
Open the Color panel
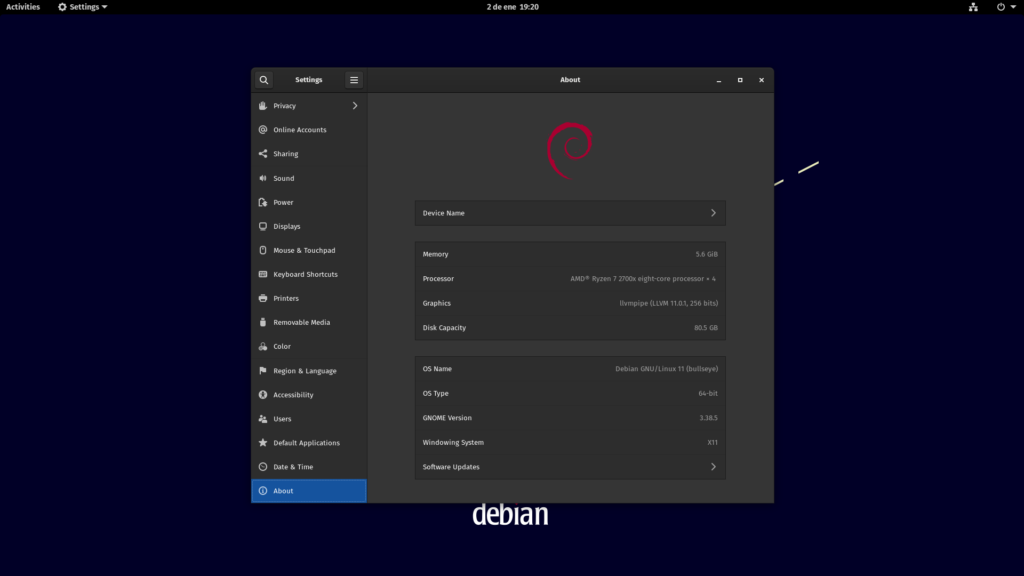(x=309, y=346)
